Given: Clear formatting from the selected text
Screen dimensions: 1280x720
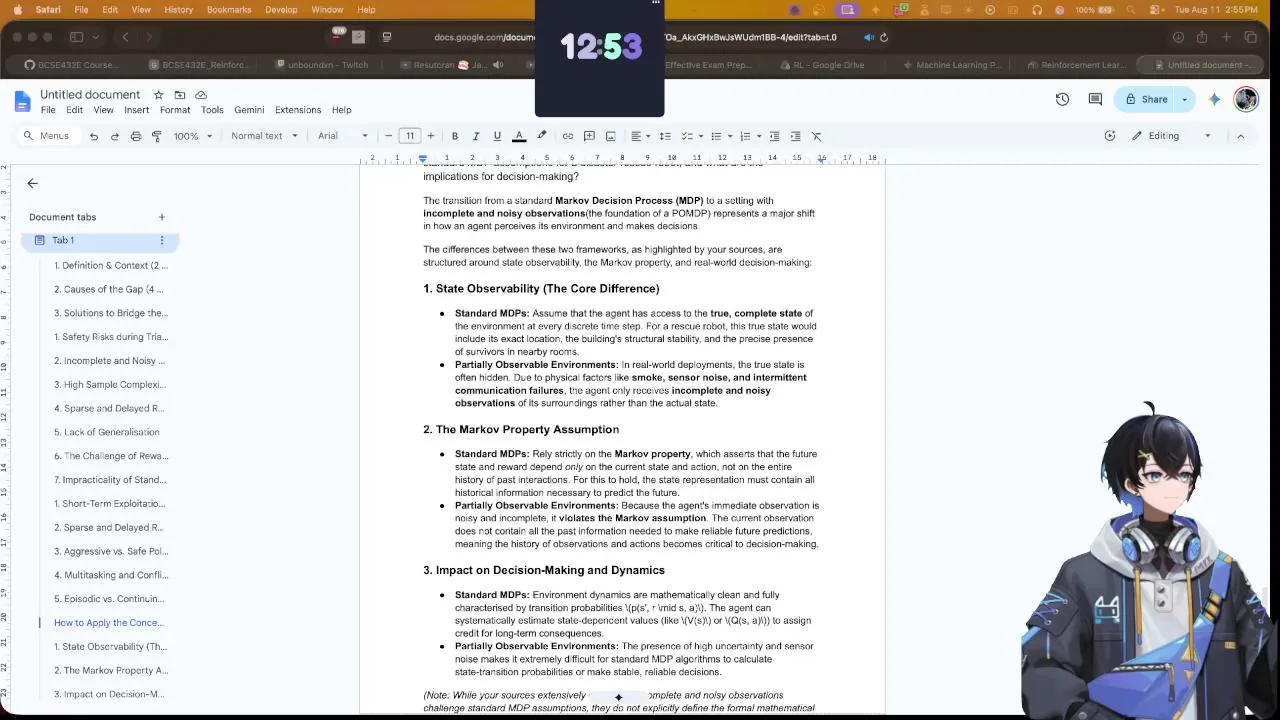Looking at the screenshot, I should click(816, 136).
